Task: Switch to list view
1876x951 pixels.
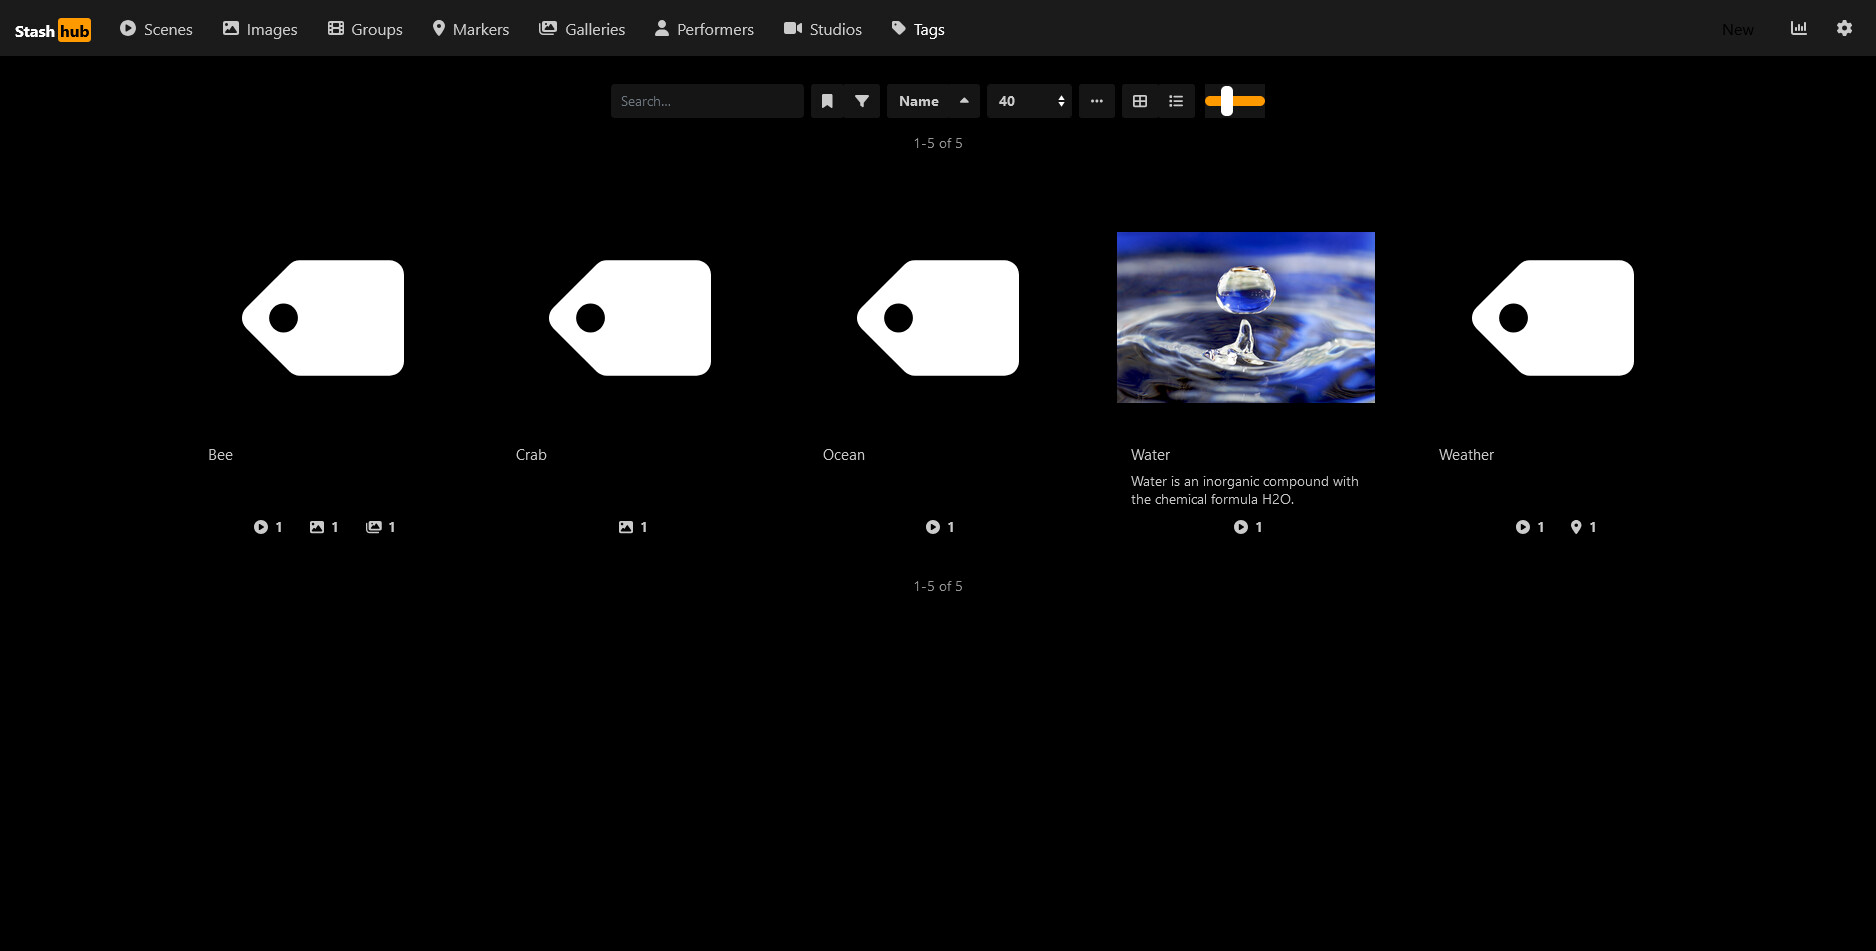Action: pyautogui.click(x=1176, y=101)
